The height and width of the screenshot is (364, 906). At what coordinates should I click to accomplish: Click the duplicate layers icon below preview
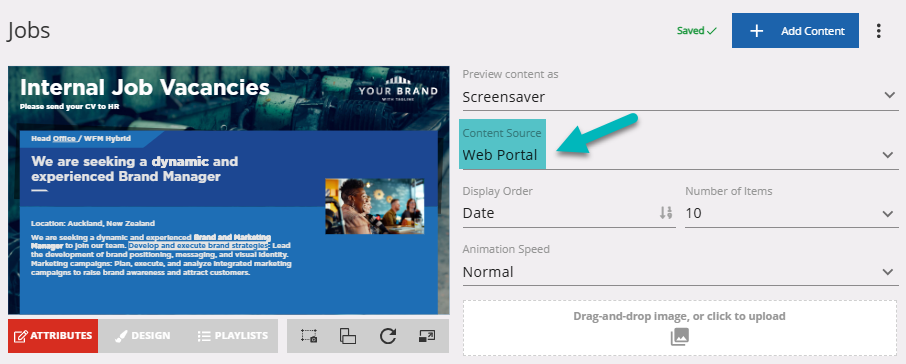coord(348,336)
